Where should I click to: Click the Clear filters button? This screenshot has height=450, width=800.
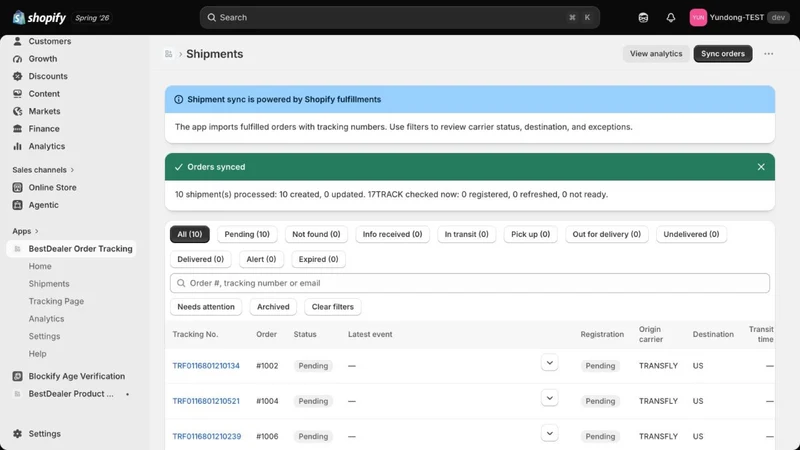point(333,307)
